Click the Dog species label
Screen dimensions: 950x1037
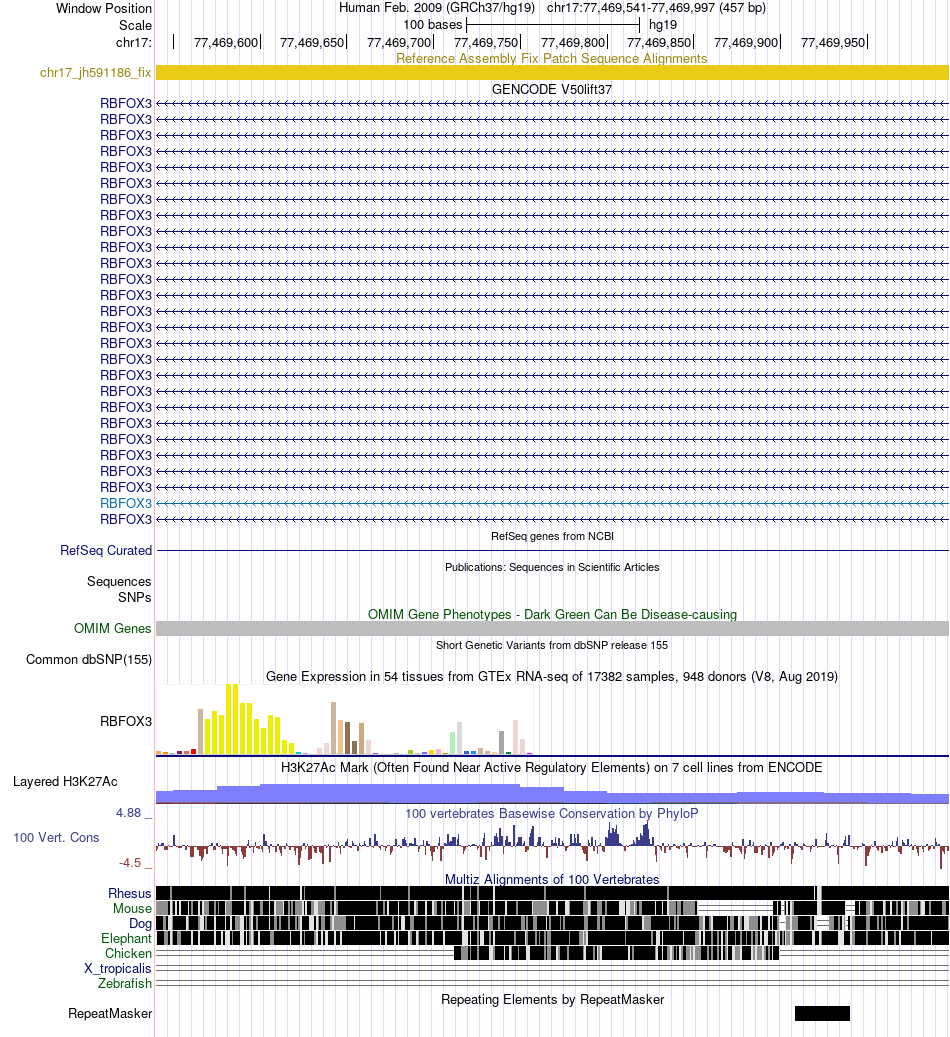tap(140, 923)
